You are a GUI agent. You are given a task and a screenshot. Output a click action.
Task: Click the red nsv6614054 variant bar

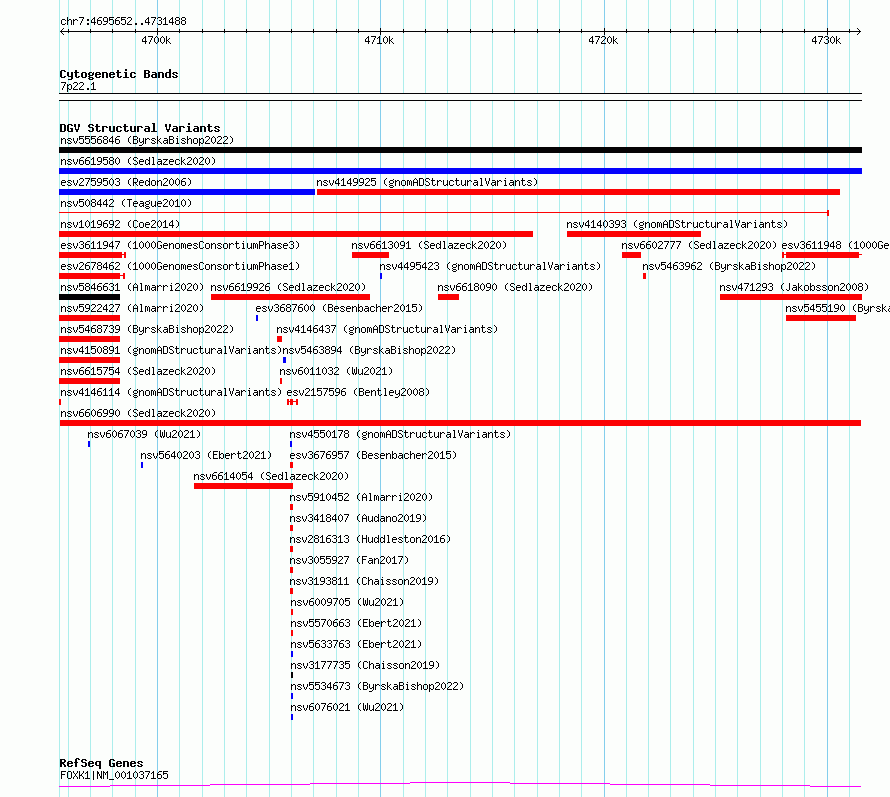pos(244,486)
